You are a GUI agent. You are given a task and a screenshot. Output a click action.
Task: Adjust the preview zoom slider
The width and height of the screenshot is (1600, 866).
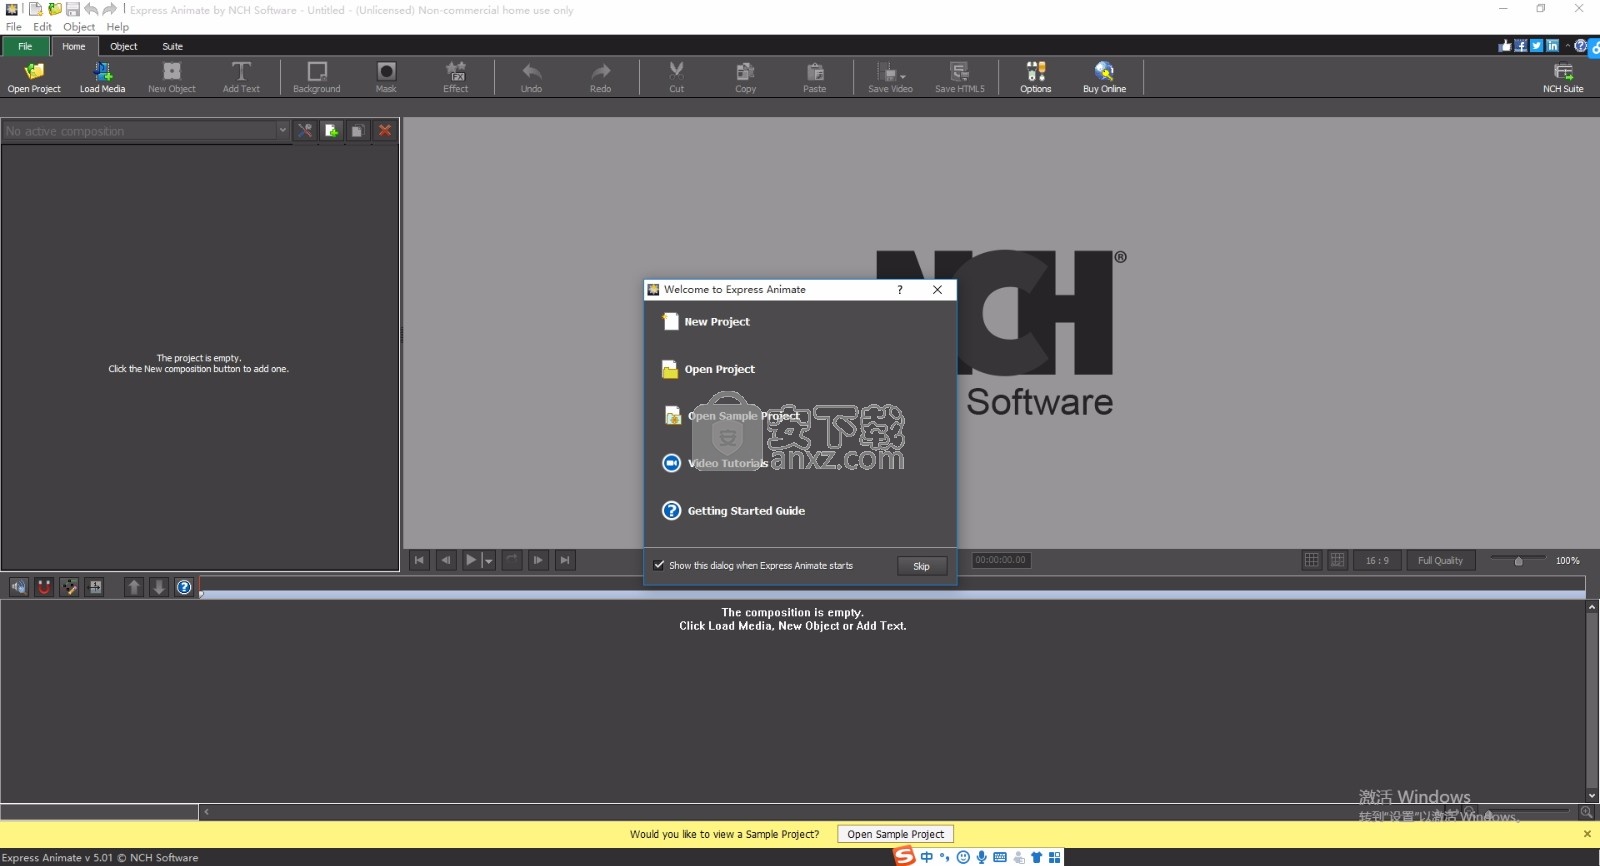tap(1518, 560)
